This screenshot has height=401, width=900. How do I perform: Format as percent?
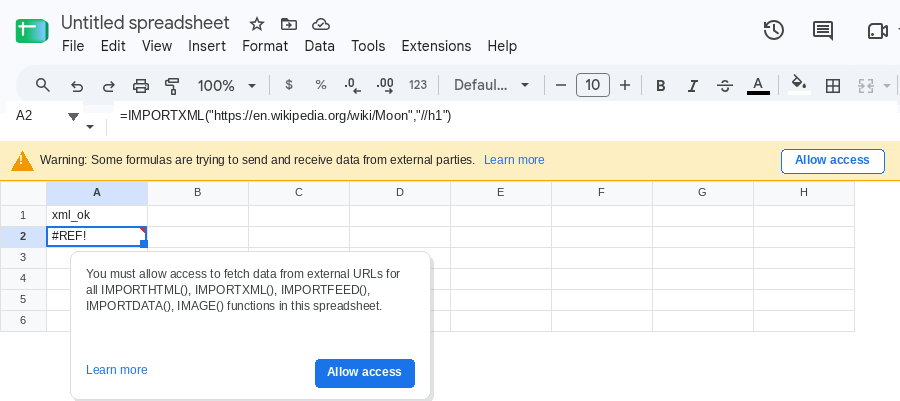pos(321,85)
